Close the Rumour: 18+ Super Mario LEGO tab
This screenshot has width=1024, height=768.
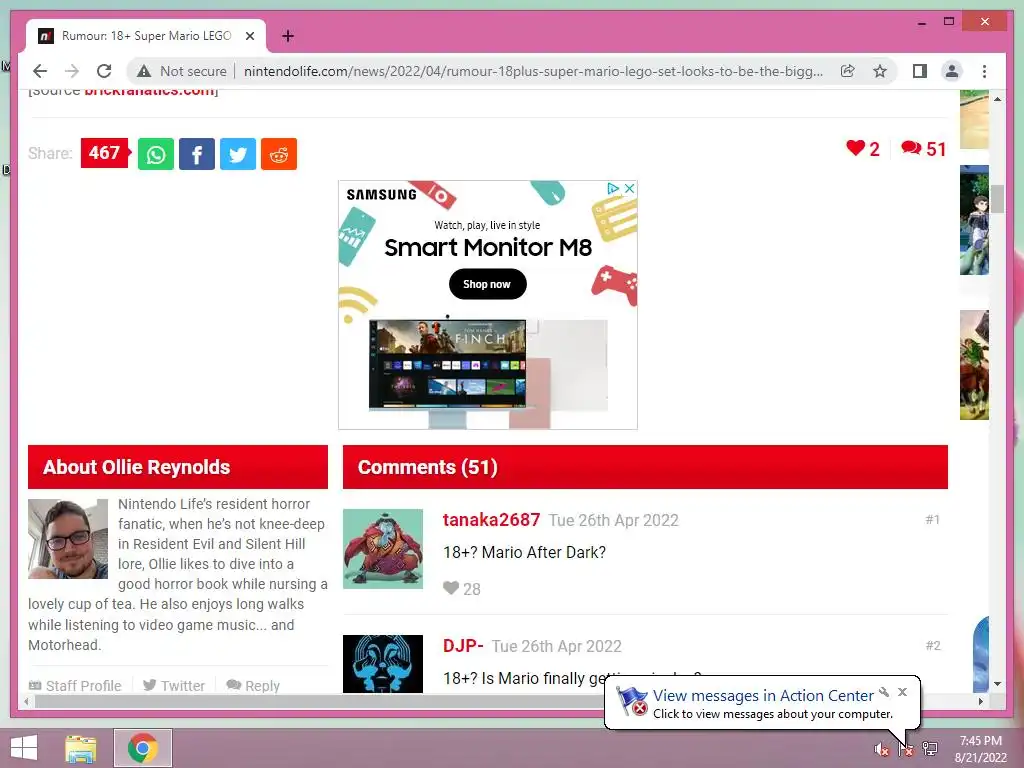coord(250,36)
